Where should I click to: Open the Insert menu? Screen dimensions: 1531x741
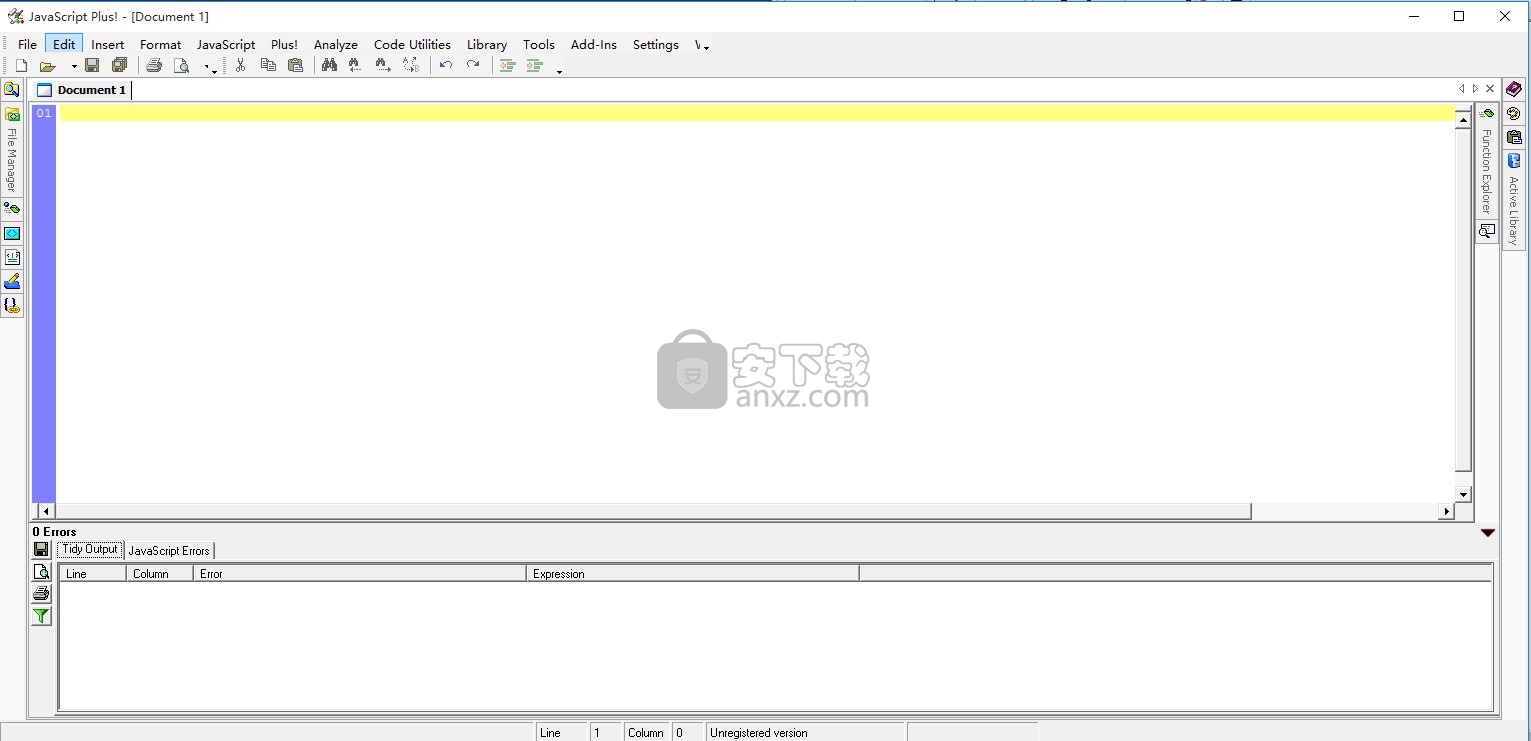point(108,44)
